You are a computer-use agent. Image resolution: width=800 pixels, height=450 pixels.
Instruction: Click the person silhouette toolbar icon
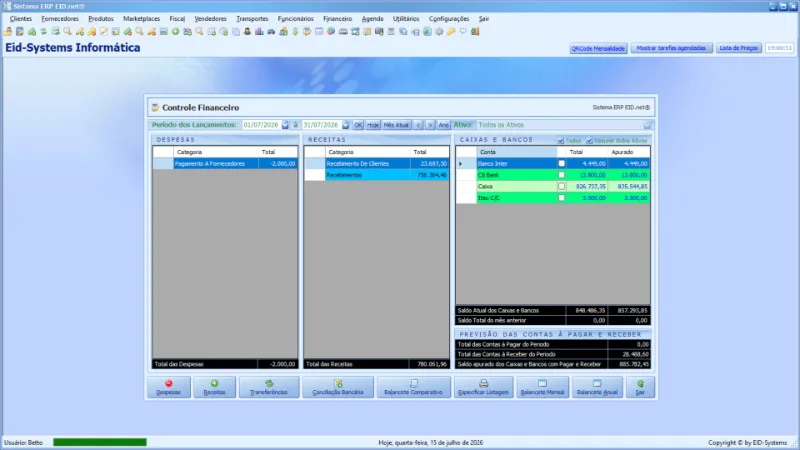click(x=247, y=32)
